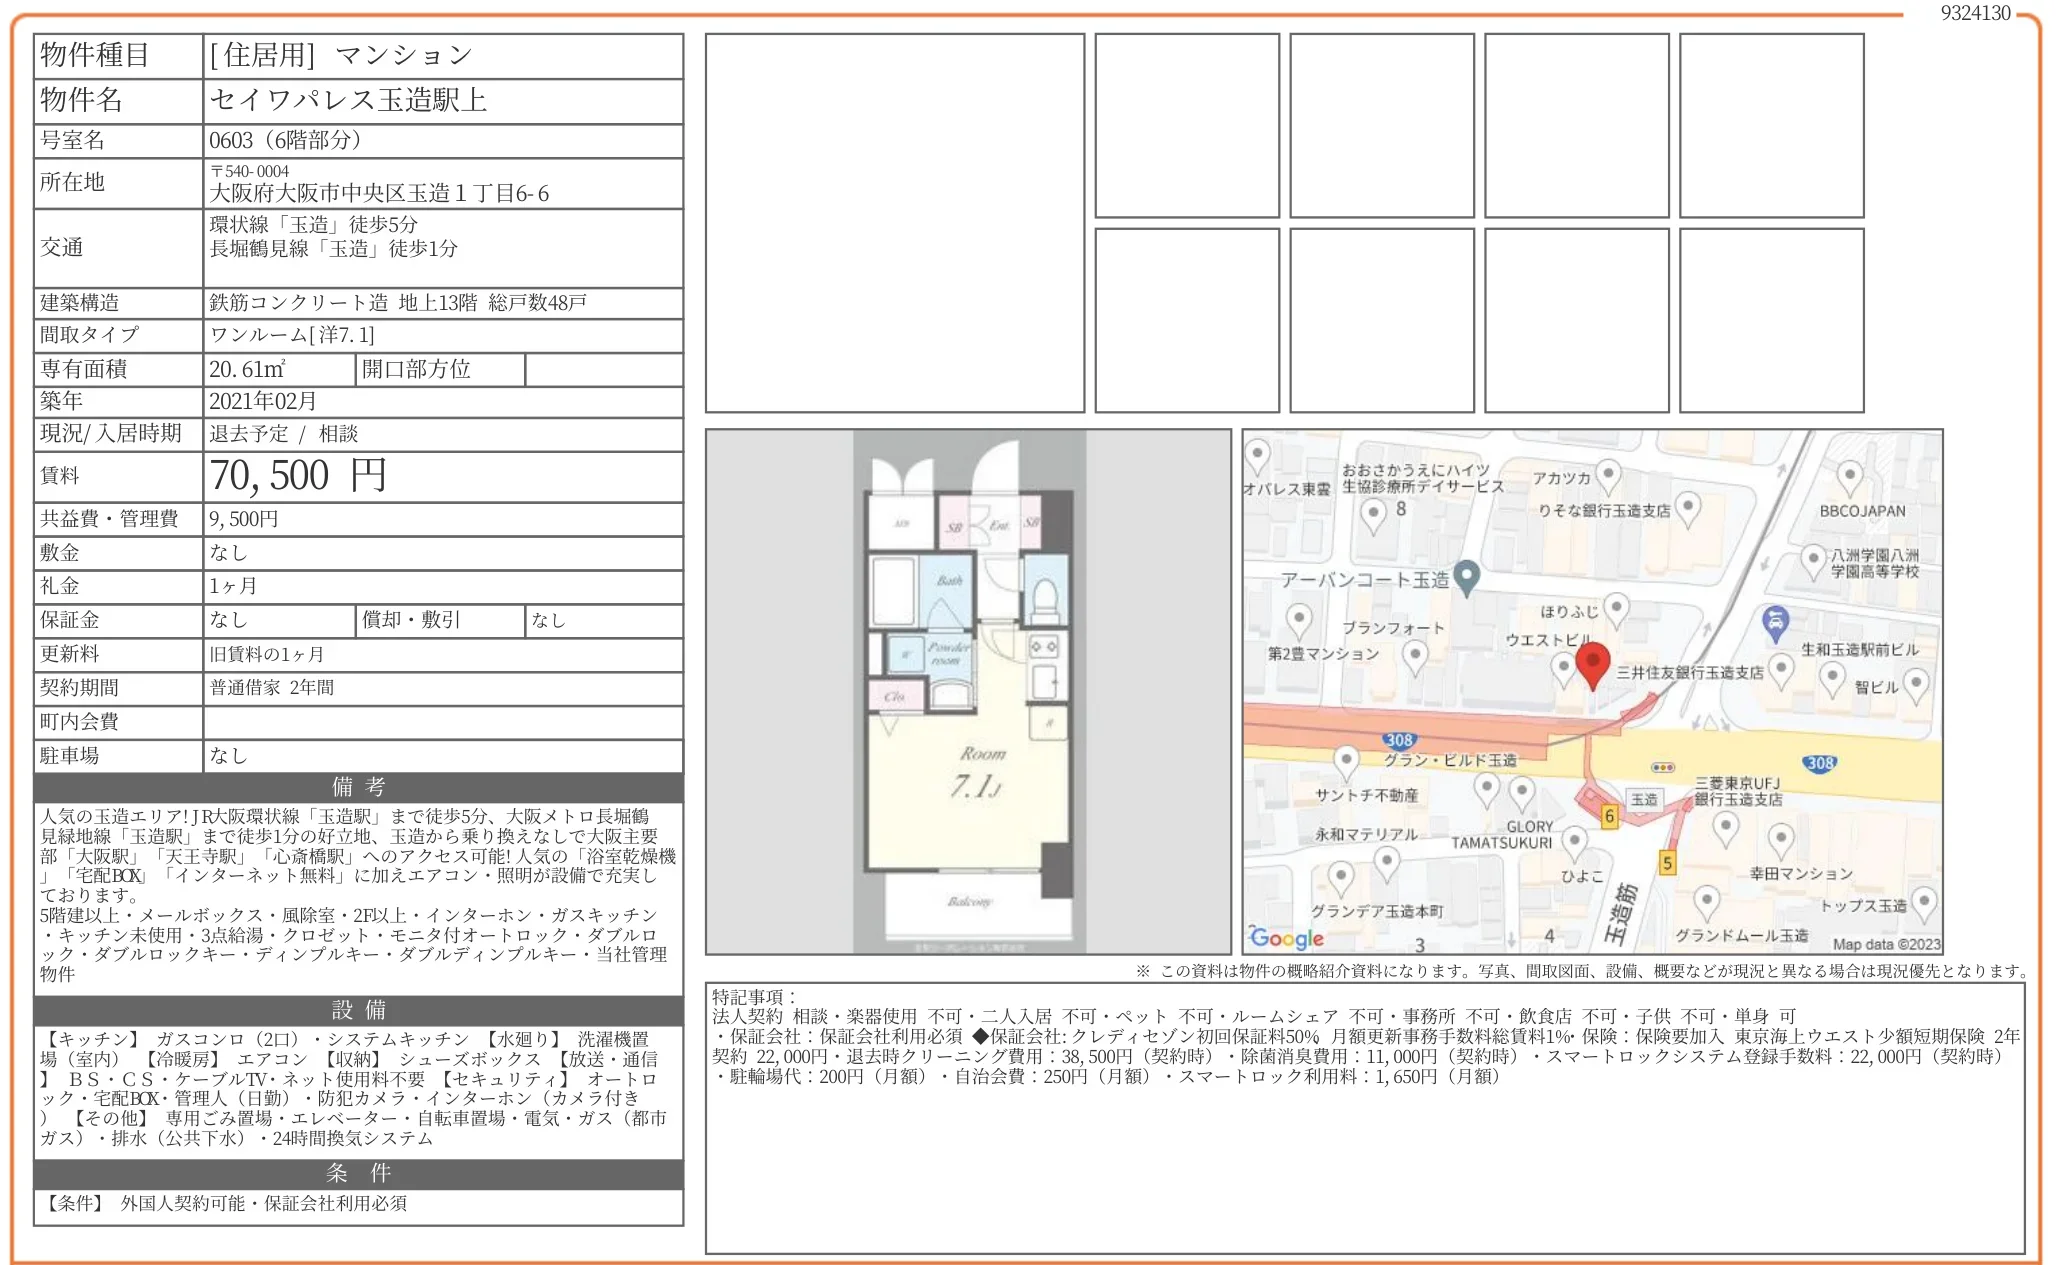The width and height of the screenshot is (2056, 1265).
Task: Click the yellow exit 6 marker
Action: tap(1609, 816)
